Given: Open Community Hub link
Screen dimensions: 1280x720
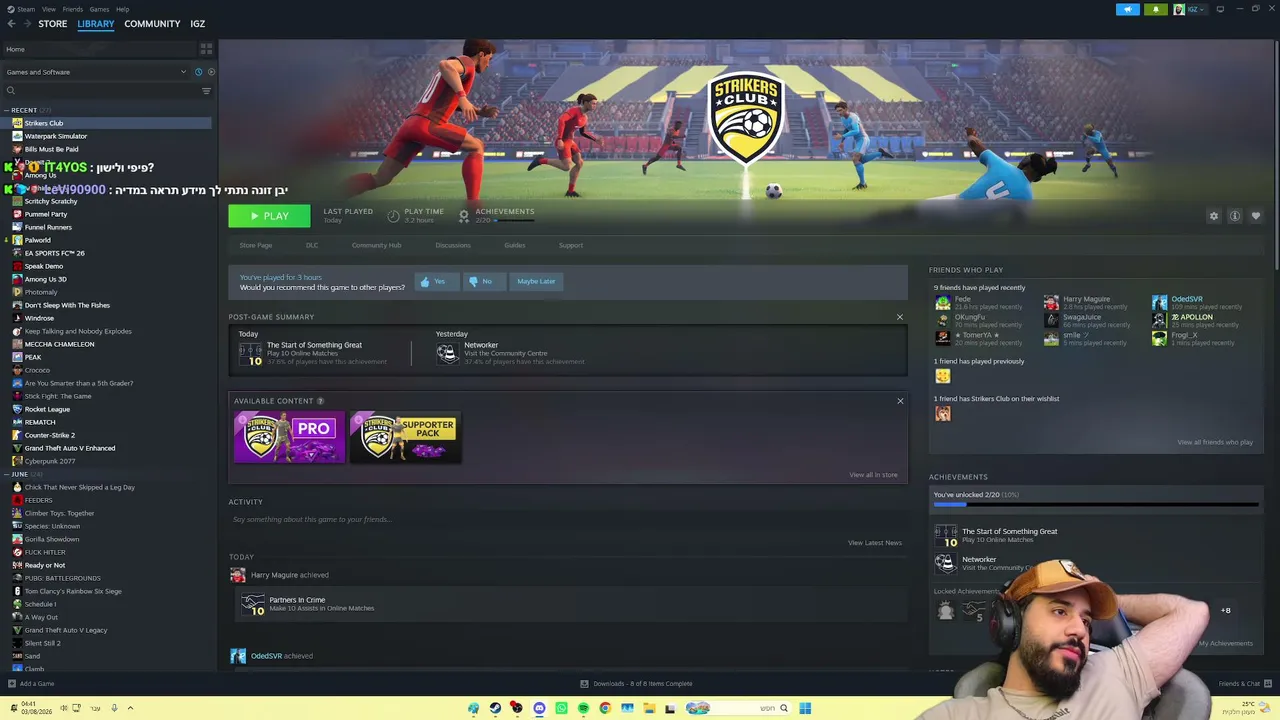Looking at the screenshot, I should point(376,245).
